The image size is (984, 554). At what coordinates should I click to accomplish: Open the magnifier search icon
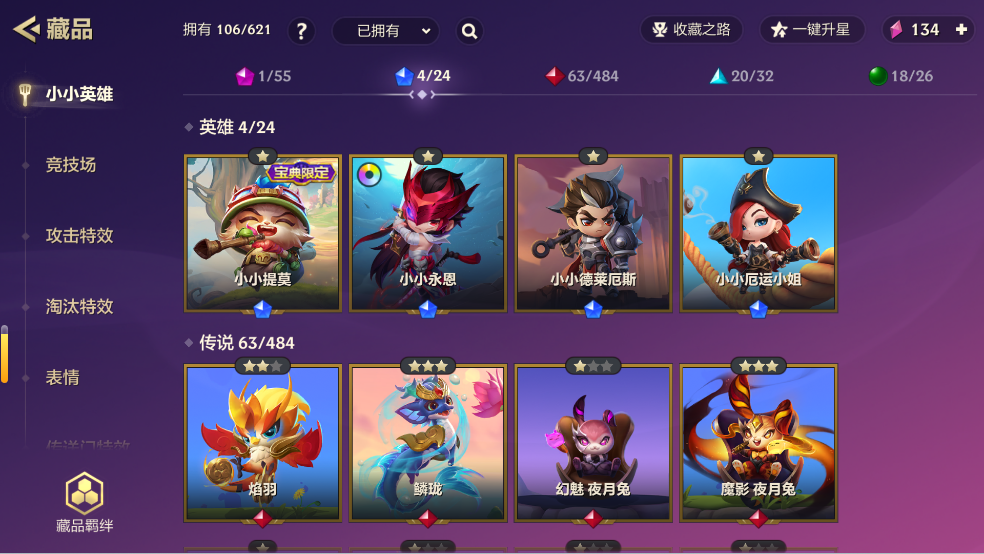(x=469, y=31)
